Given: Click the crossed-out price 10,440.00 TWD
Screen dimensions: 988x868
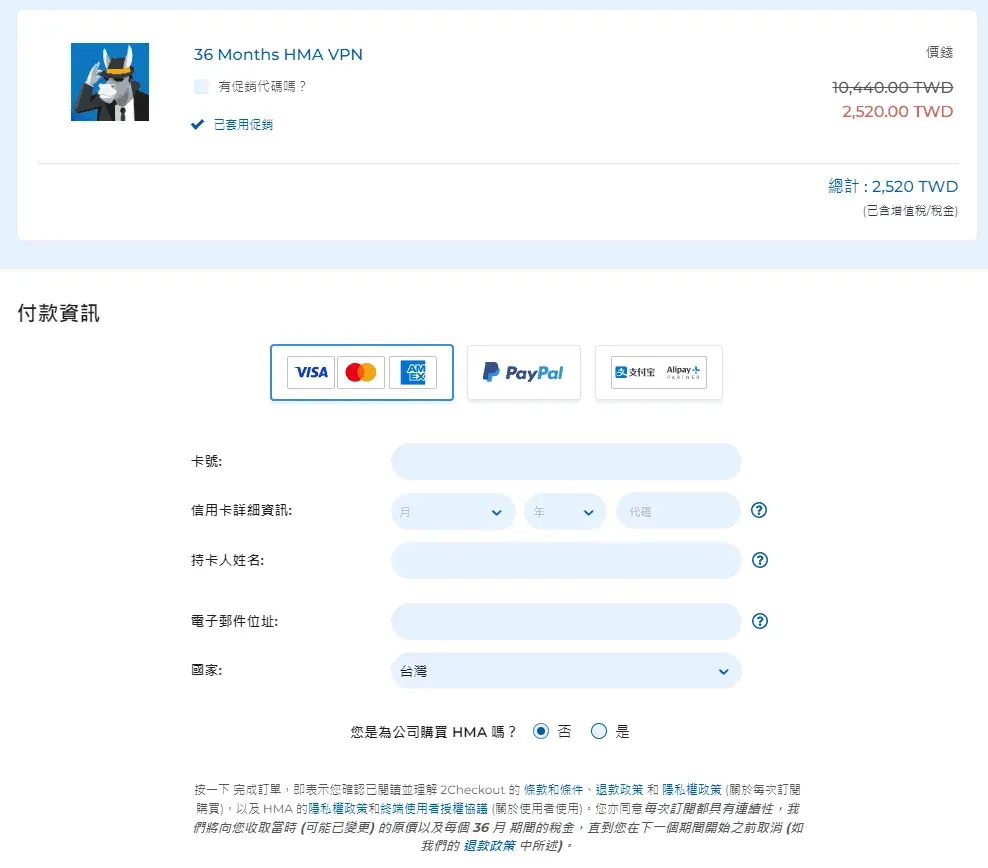Looking at the screenshot, I should click(x=892, y=88).
